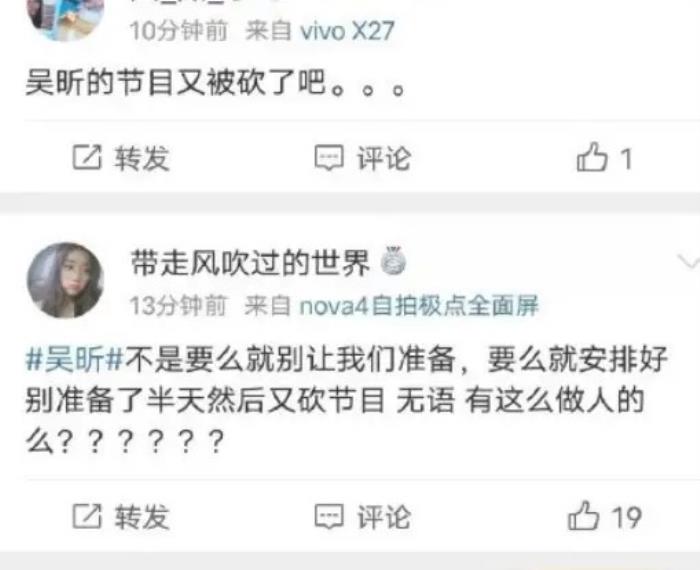Image resolution: width=700 pixels, height=570 pixels.
Task: Tap medal badge beside username 带走风吹过的世界
Action: click(393, 261)
